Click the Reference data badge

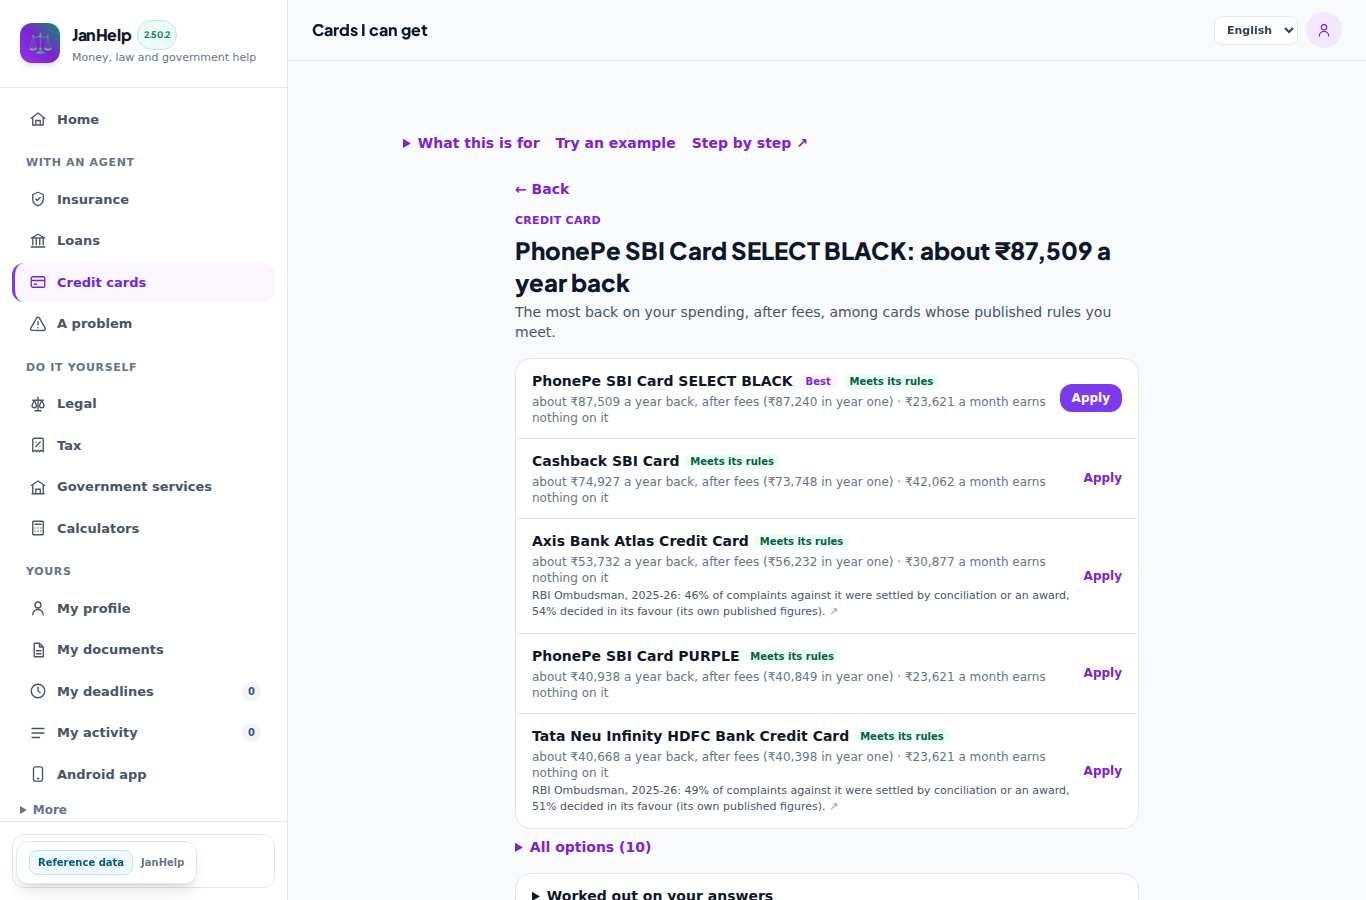click(x=81, y=862)
